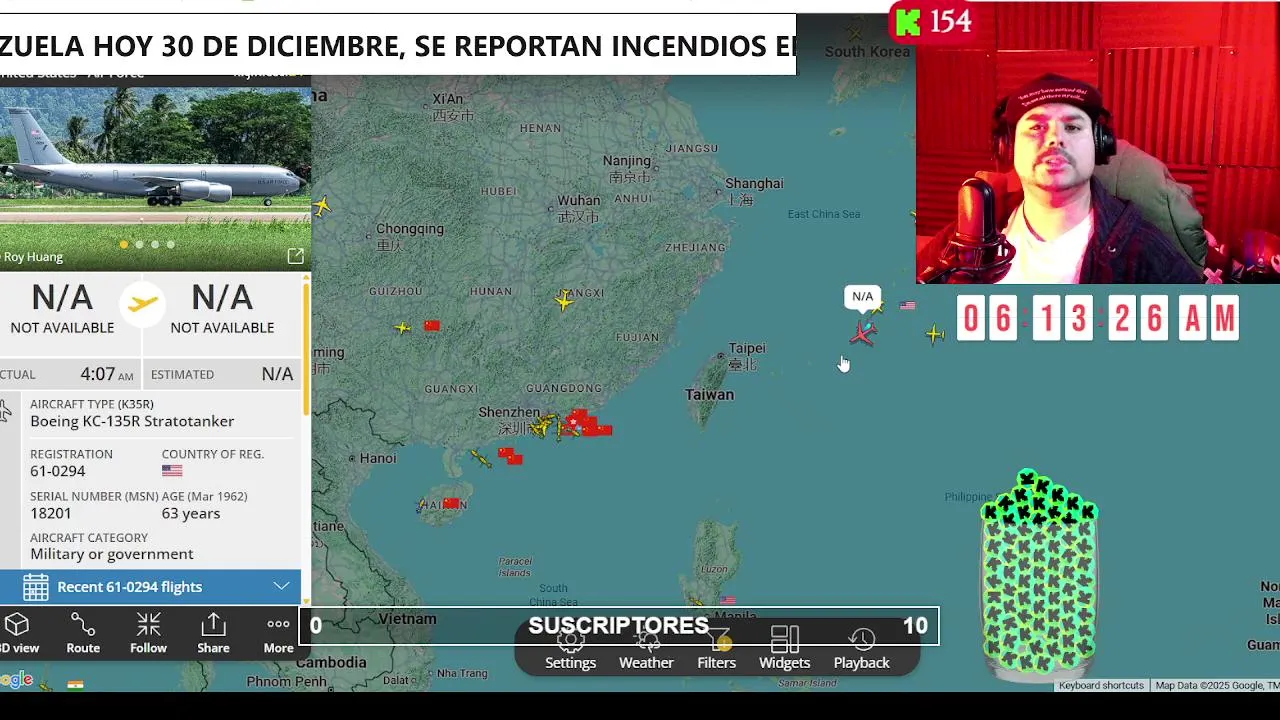Click the 63 years age value
The image size is (1280, 720).
pyautogui.click(x=191, y=513)
